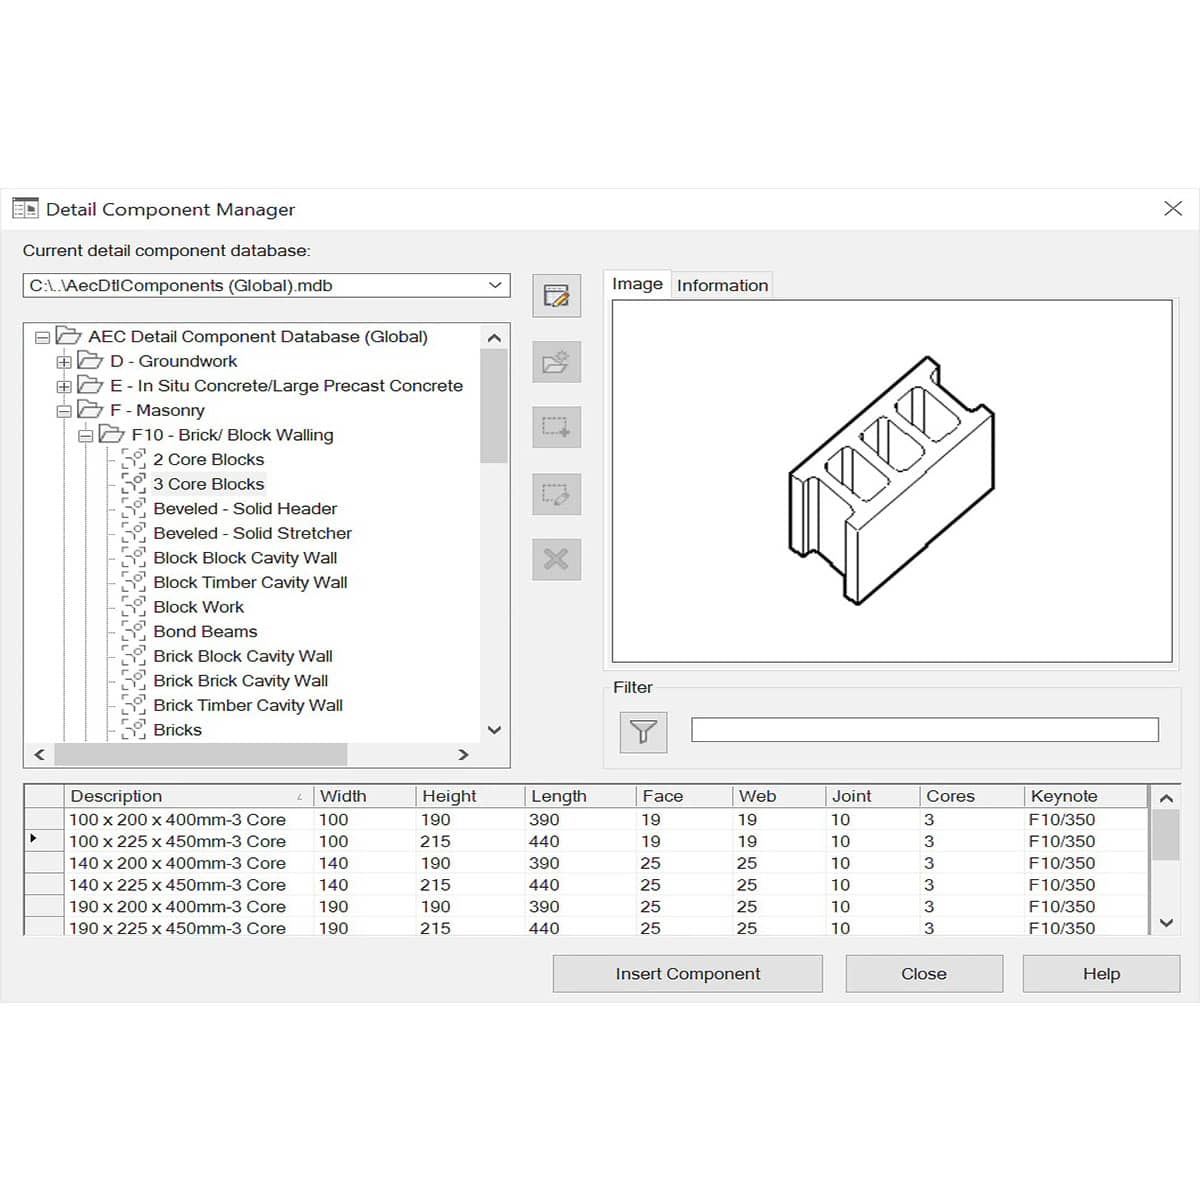The image size is (1200, 1200).
Task: Click the Delete X icon button
Action: (x=556, y=559)
